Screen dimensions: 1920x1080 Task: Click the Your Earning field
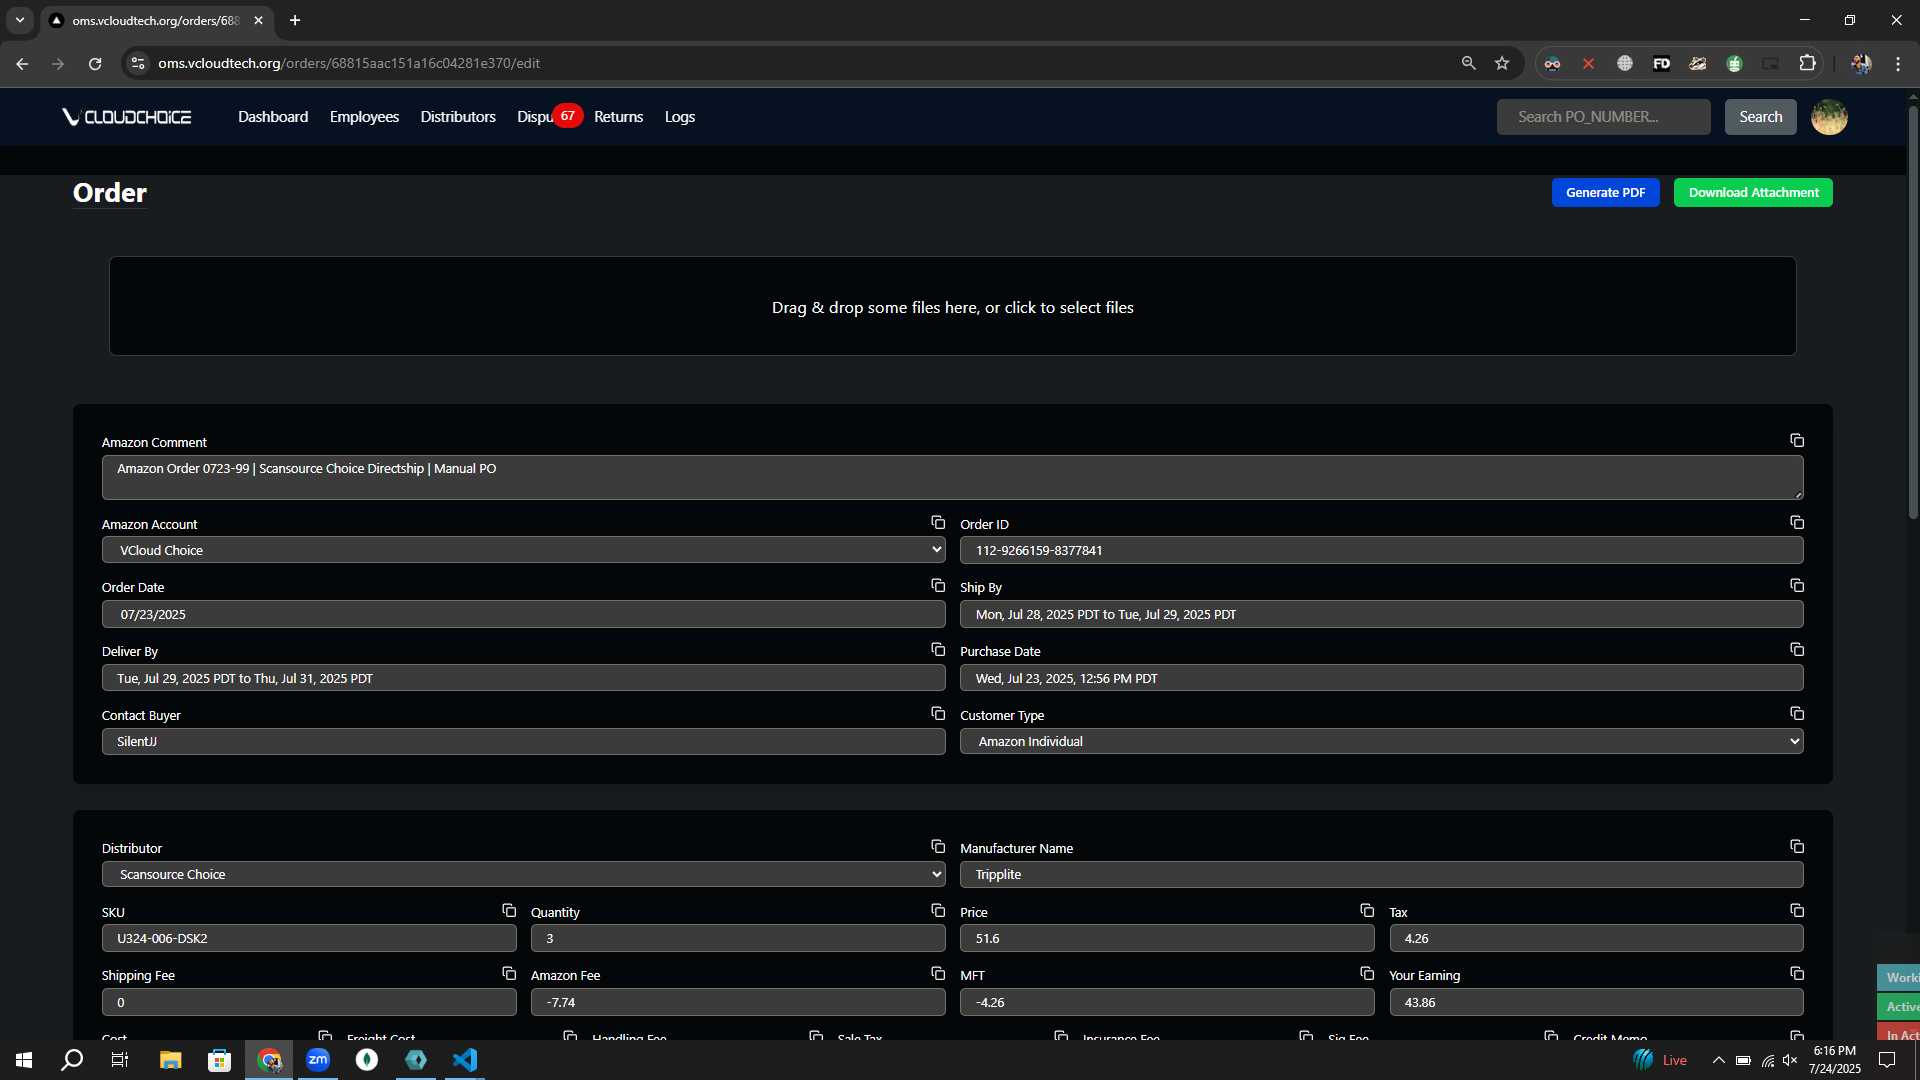(1596, 1002)
